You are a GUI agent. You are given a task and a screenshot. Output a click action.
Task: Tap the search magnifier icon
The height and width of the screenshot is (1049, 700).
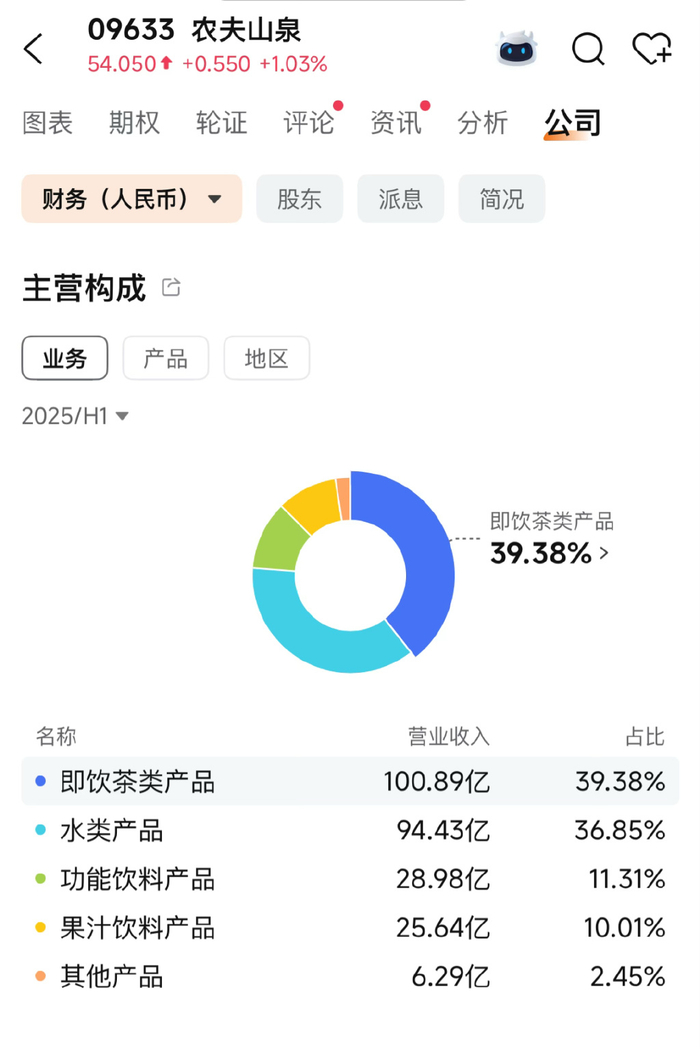pyautogui.click(x=588, y=48)
